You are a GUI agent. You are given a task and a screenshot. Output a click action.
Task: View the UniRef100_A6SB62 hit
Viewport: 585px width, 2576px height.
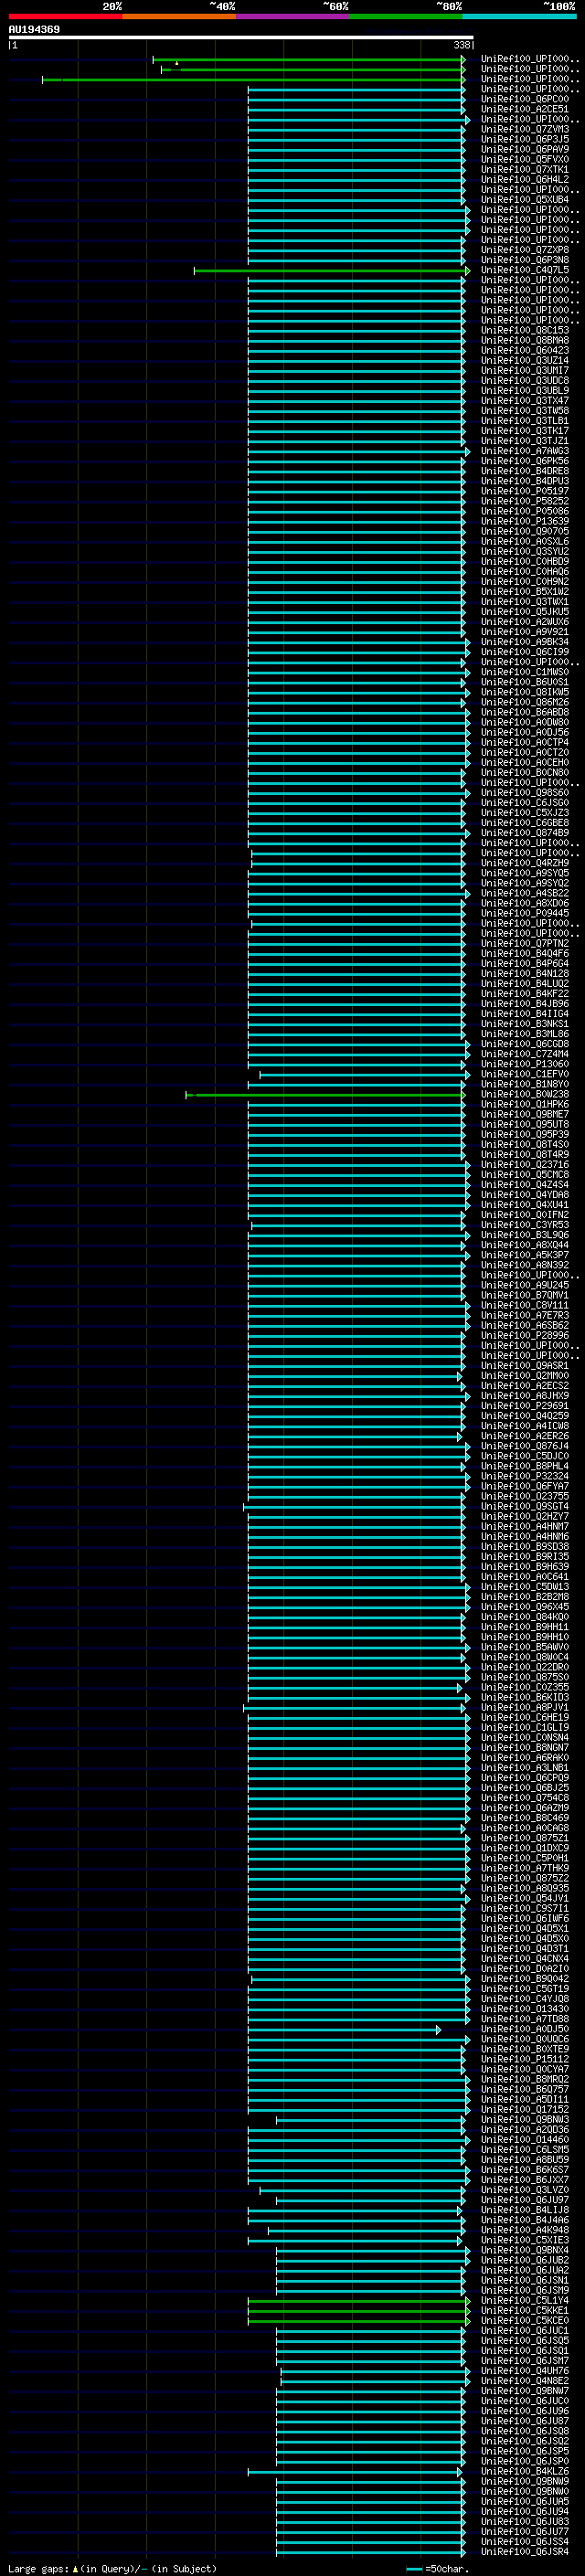click(x=525, y=1326)
